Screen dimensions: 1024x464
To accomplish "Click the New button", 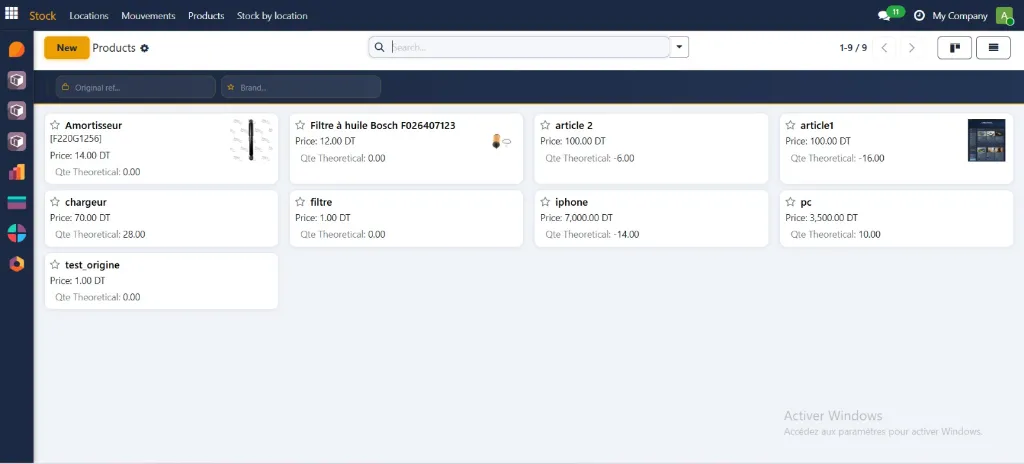I will click(67, 47).
